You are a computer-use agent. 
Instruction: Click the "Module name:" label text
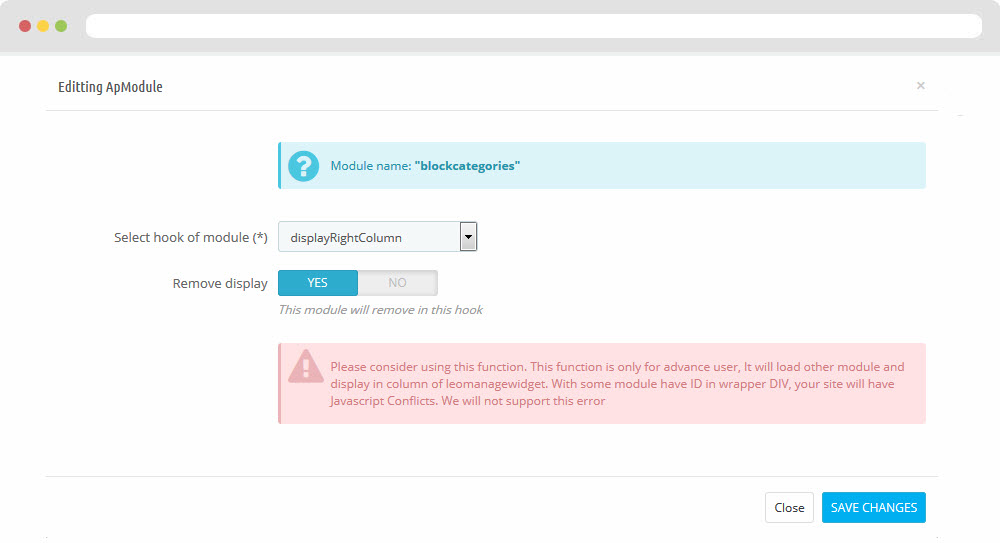click(x=370, y=166)
